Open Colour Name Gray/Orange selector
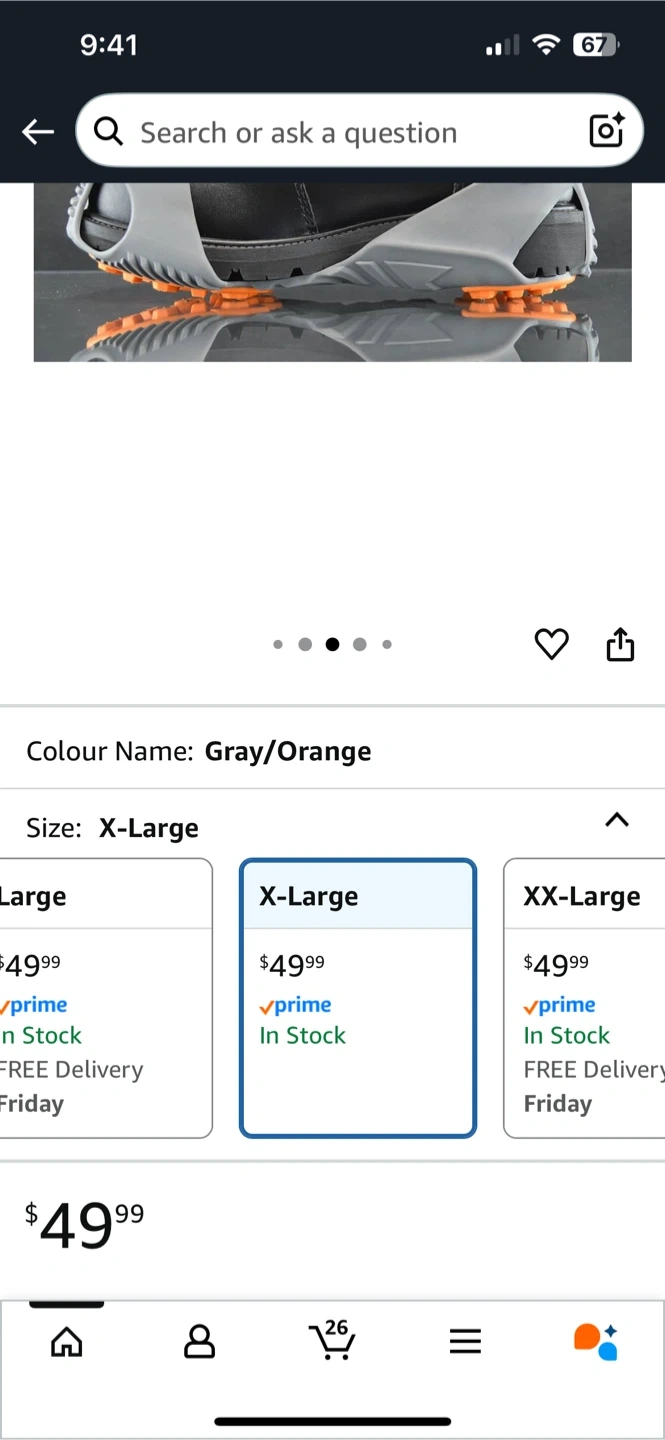This screenshot has height=1440, width=665. pyautogui.click(x=200, y=751)
